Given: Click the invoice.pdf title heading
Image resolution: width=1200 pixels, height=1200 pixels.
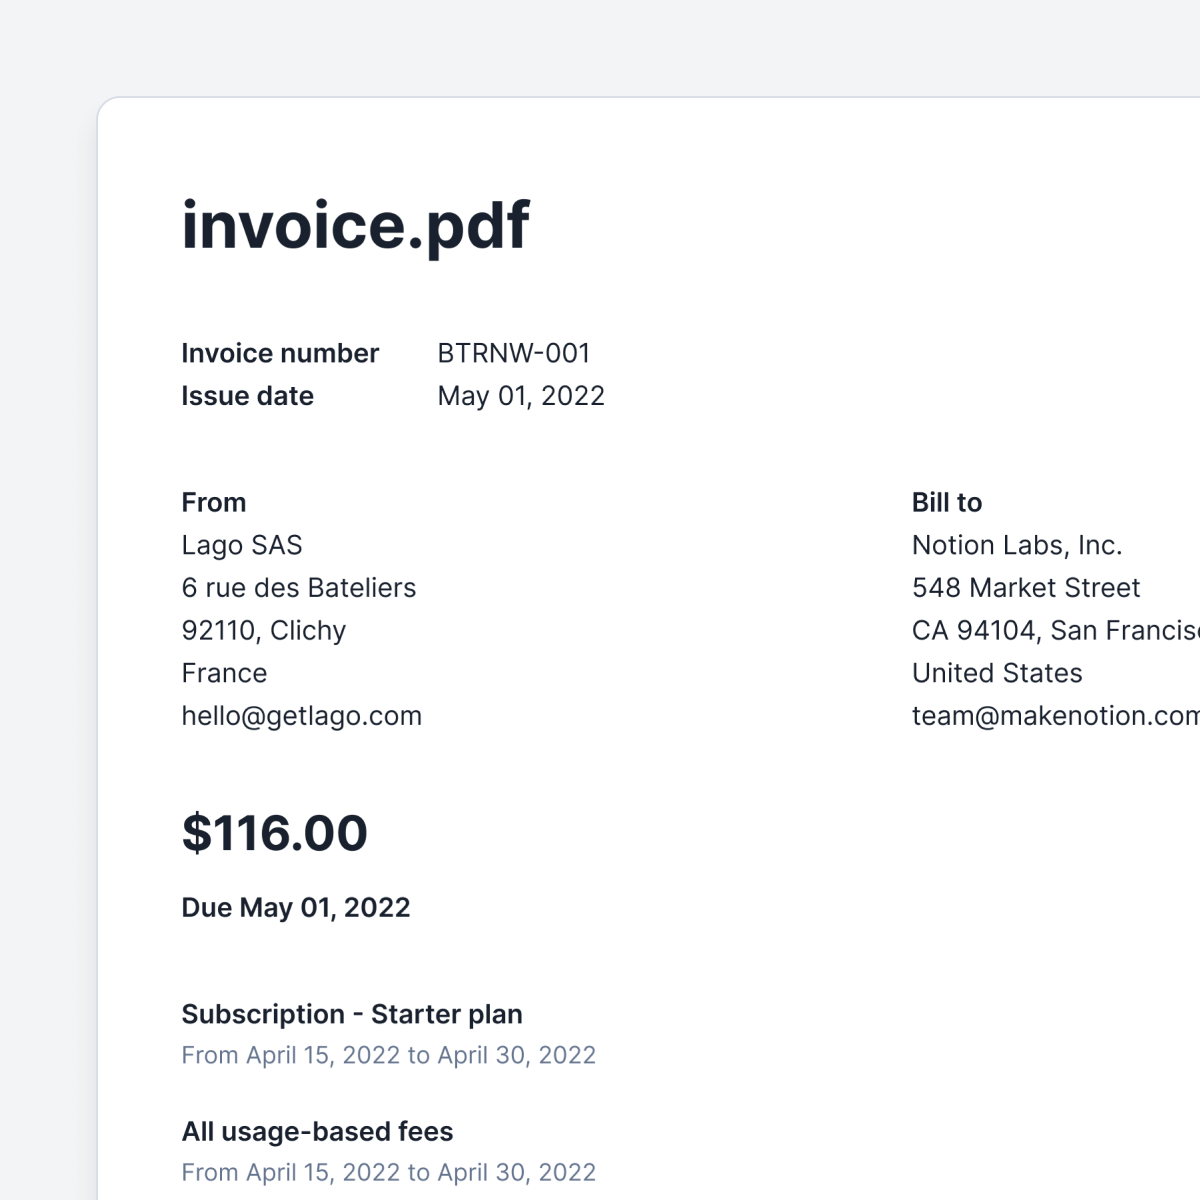Looking at the screenshot, I should tap(355, 226).
